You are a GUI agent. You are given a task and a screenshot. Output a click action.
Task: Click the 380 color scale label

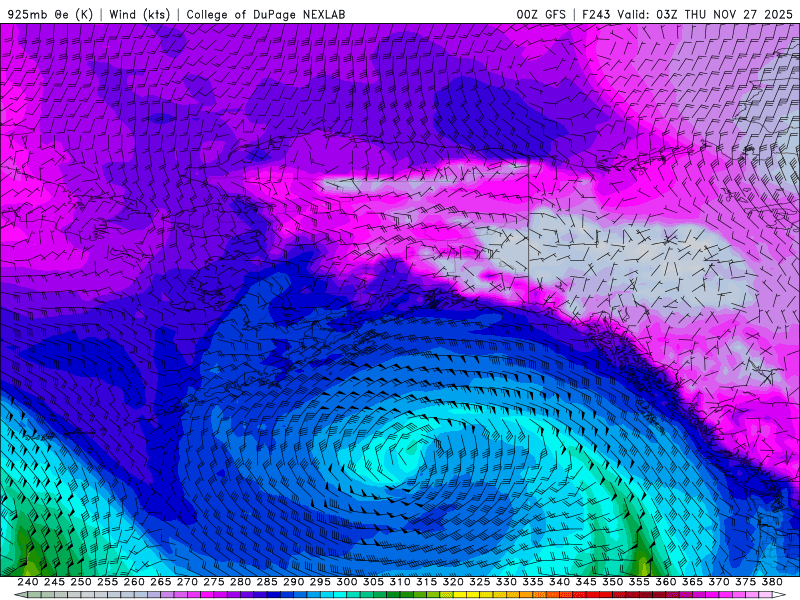coord(772,582)
